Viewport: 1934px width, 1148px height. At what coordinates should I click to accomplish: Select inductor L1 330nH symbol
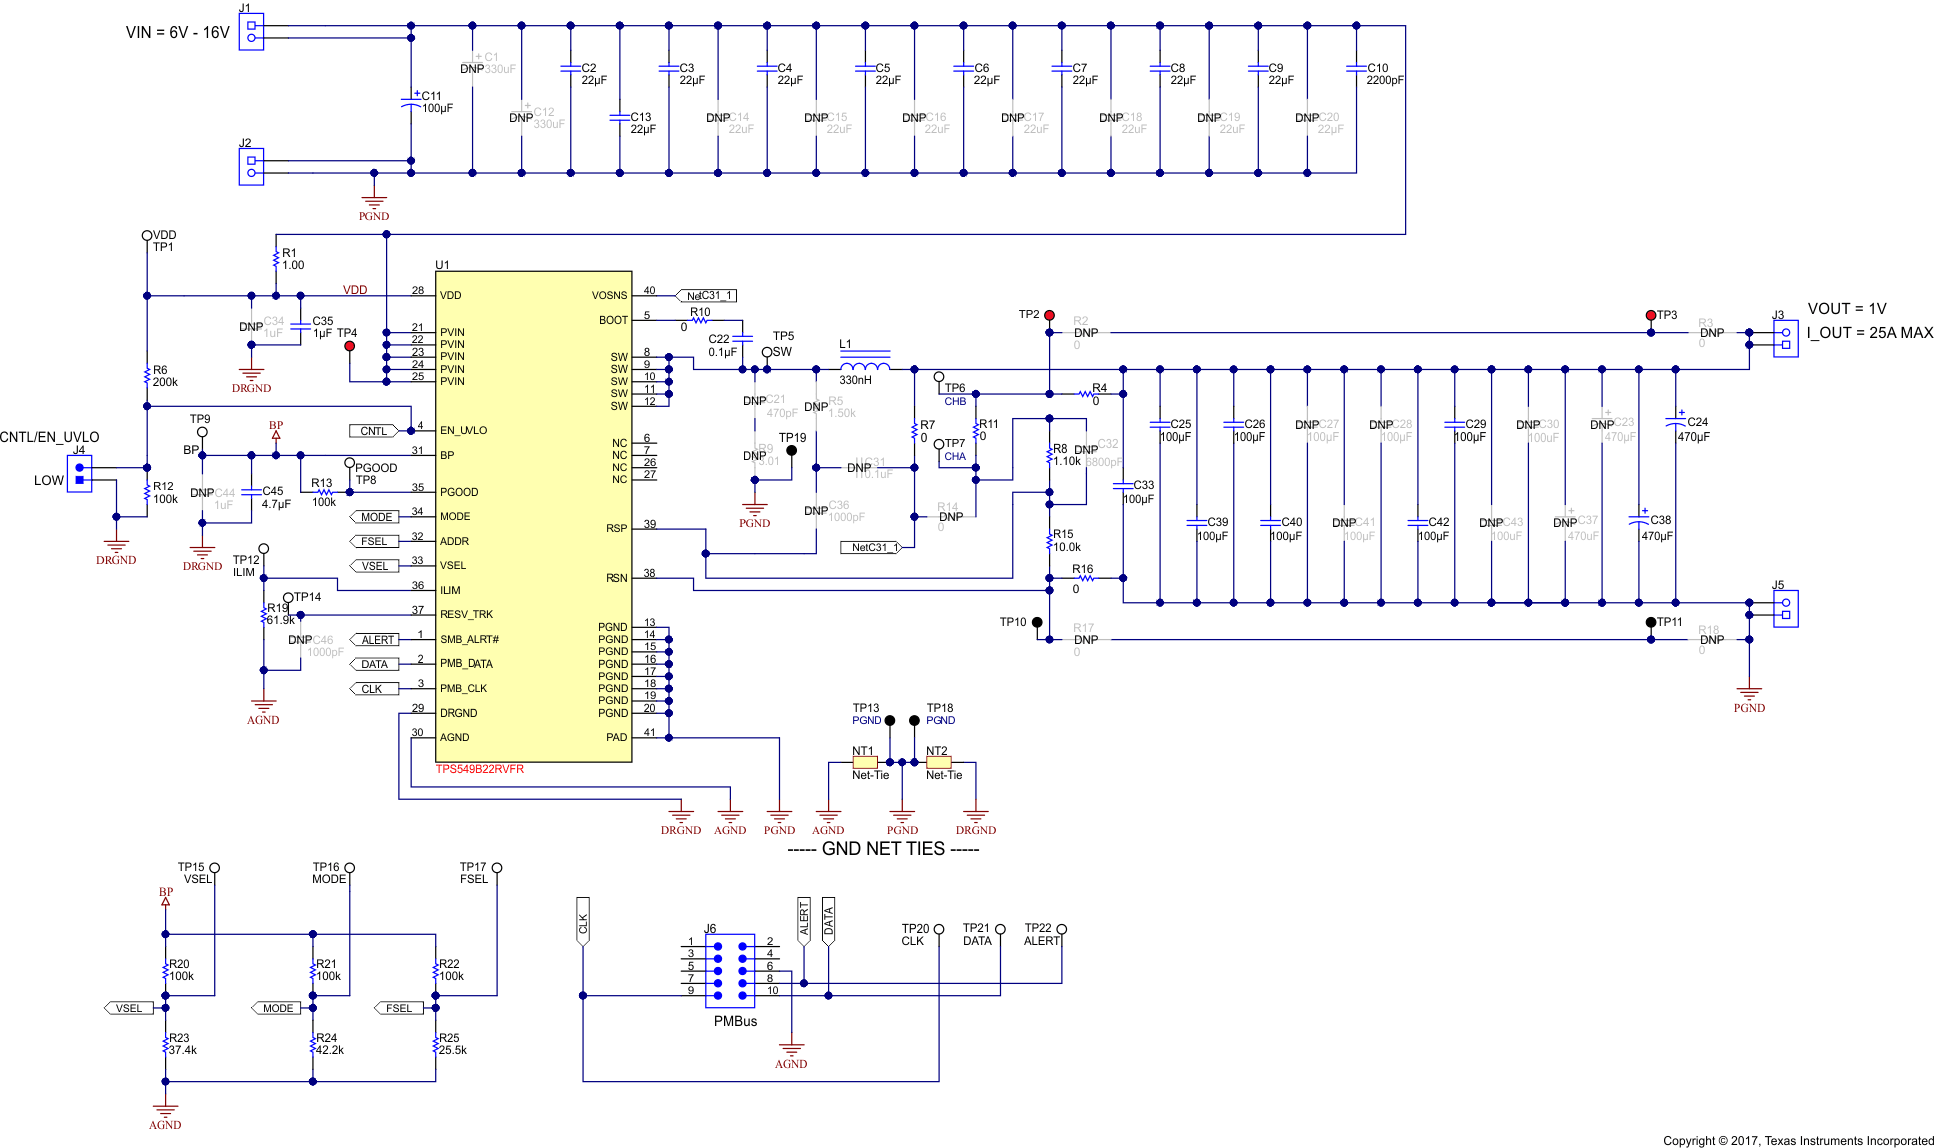865,362
